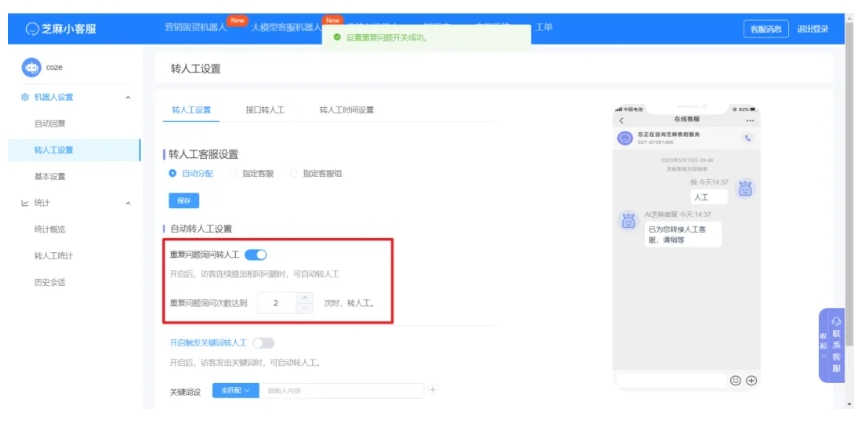
Task: Click the 人工 chat bubble in preview
Action: tap(709, 197)
